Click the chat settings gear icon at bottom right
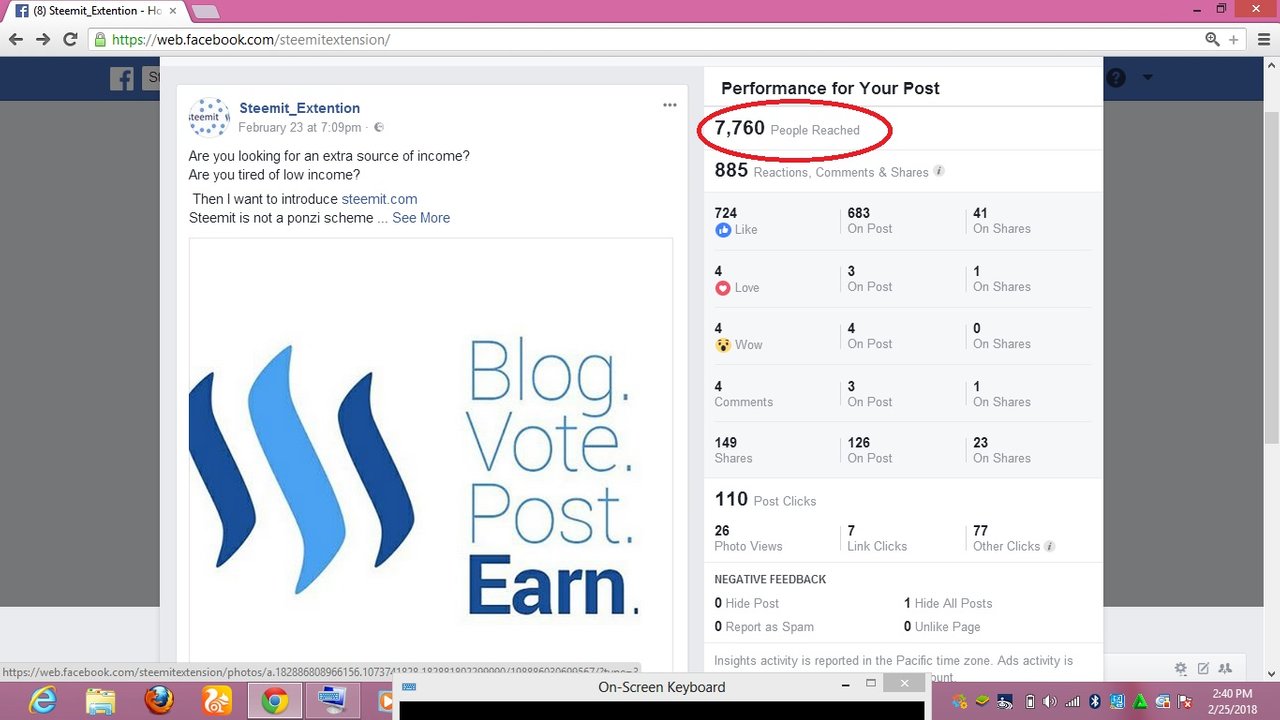This screenshot has height=720, width=1280. click(x=1181, y=668)
